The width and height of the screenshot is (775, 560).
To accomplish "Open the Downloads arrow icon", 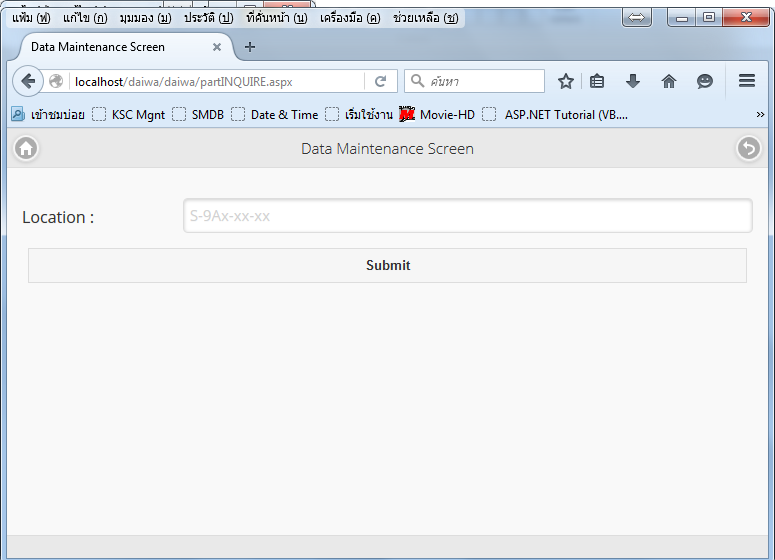I will (x=633, y=81).
